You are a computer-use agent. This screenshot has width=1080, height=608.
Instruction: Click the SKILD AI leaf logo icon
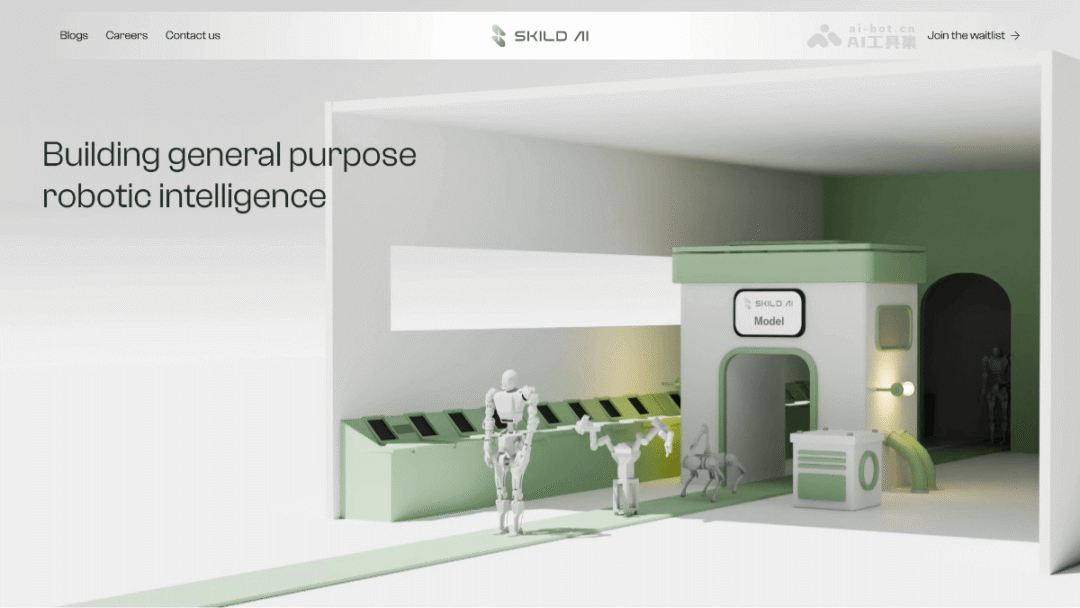(499, 36)
